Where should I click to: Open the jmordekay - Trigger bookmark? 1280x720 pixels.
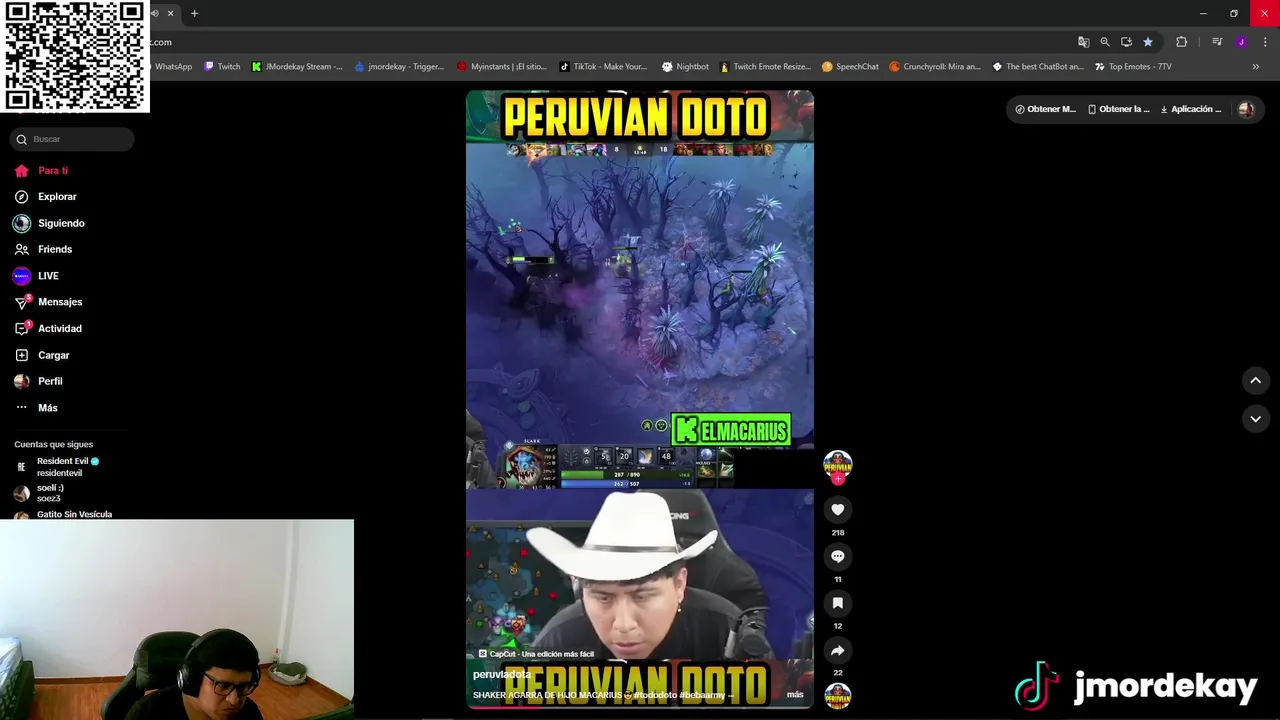pyautogui.click(x=399, y=67)
